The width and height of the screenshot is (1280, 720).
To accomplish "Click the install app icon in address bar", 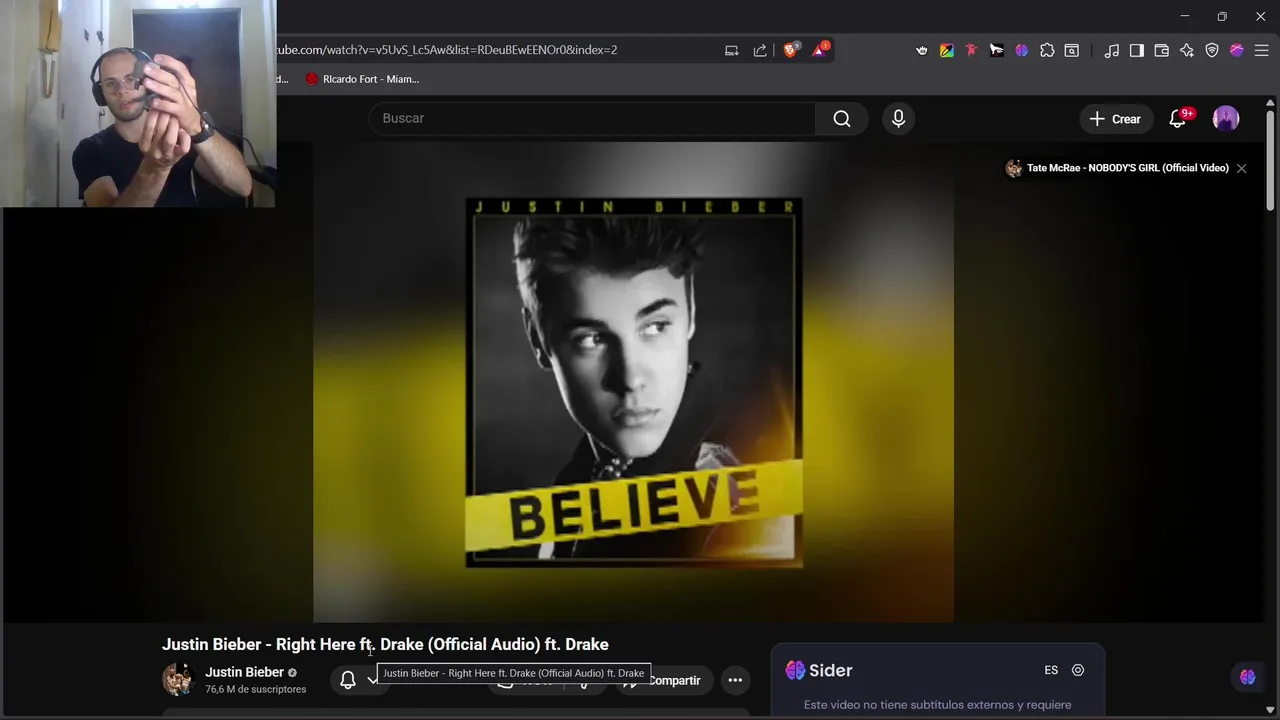I will click(732, 50).
